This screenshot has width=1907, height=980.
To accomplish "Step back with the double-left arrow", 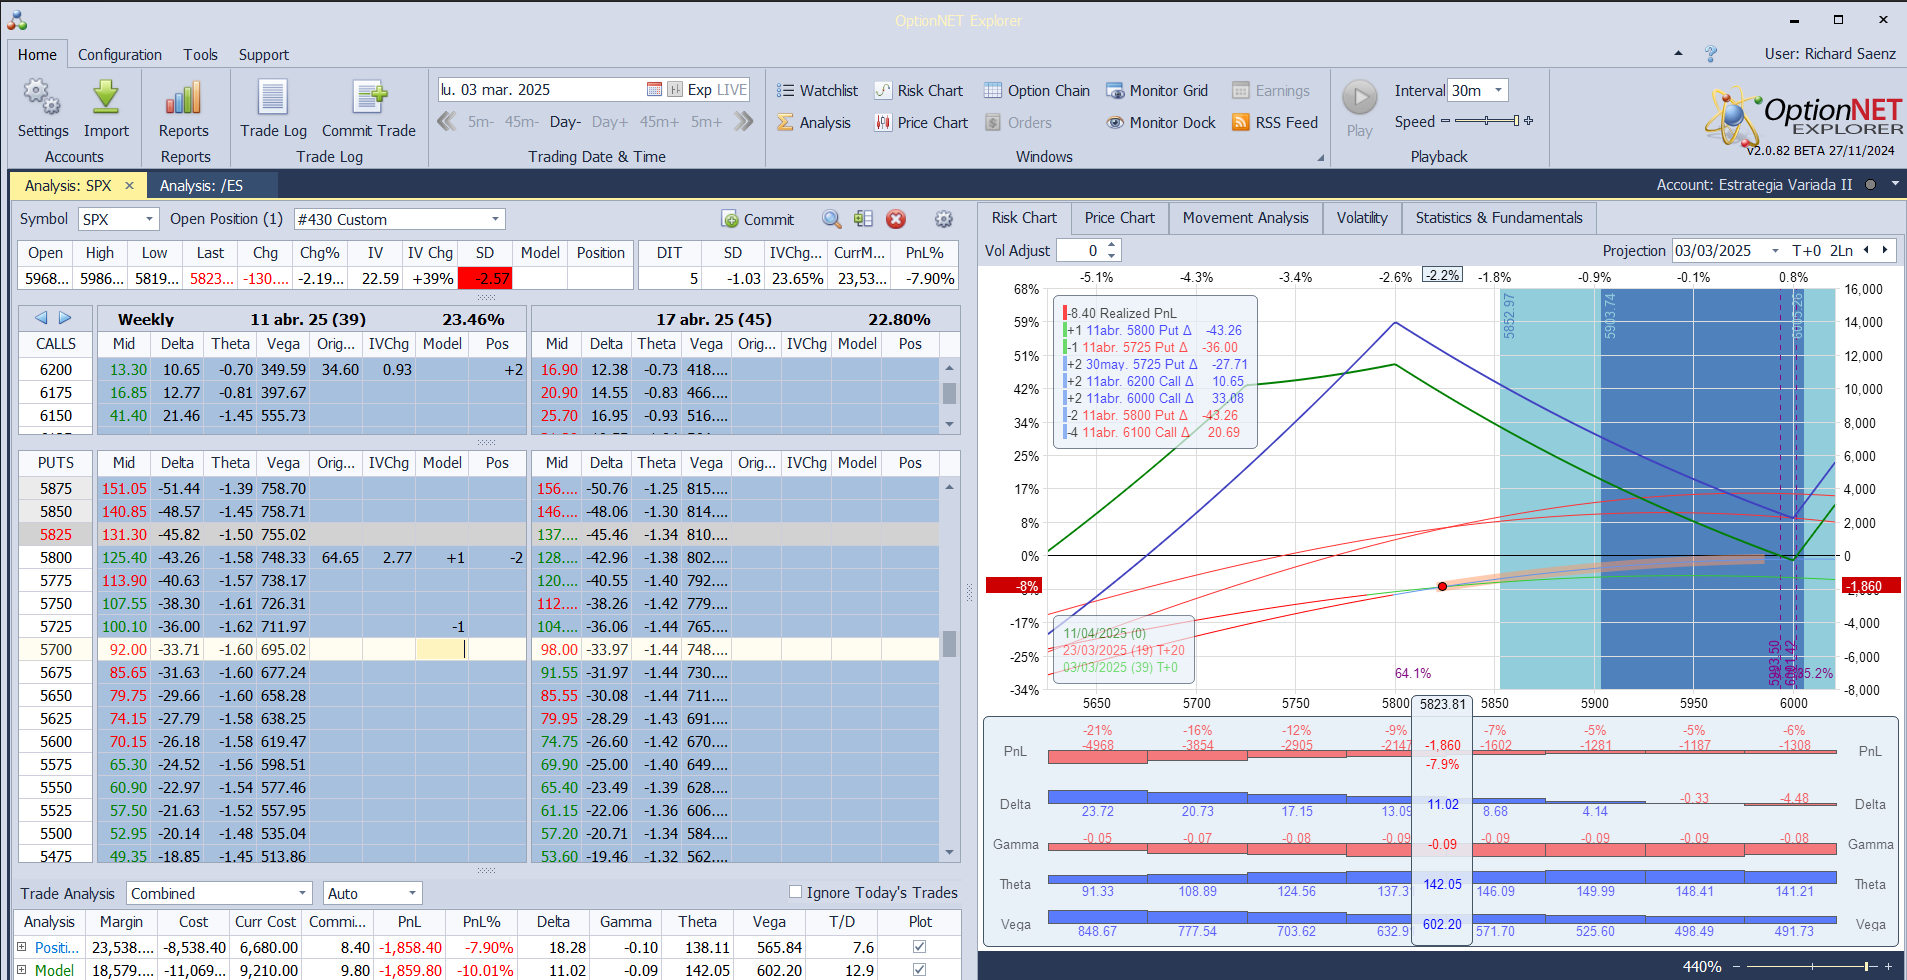I will click(447, 122).
